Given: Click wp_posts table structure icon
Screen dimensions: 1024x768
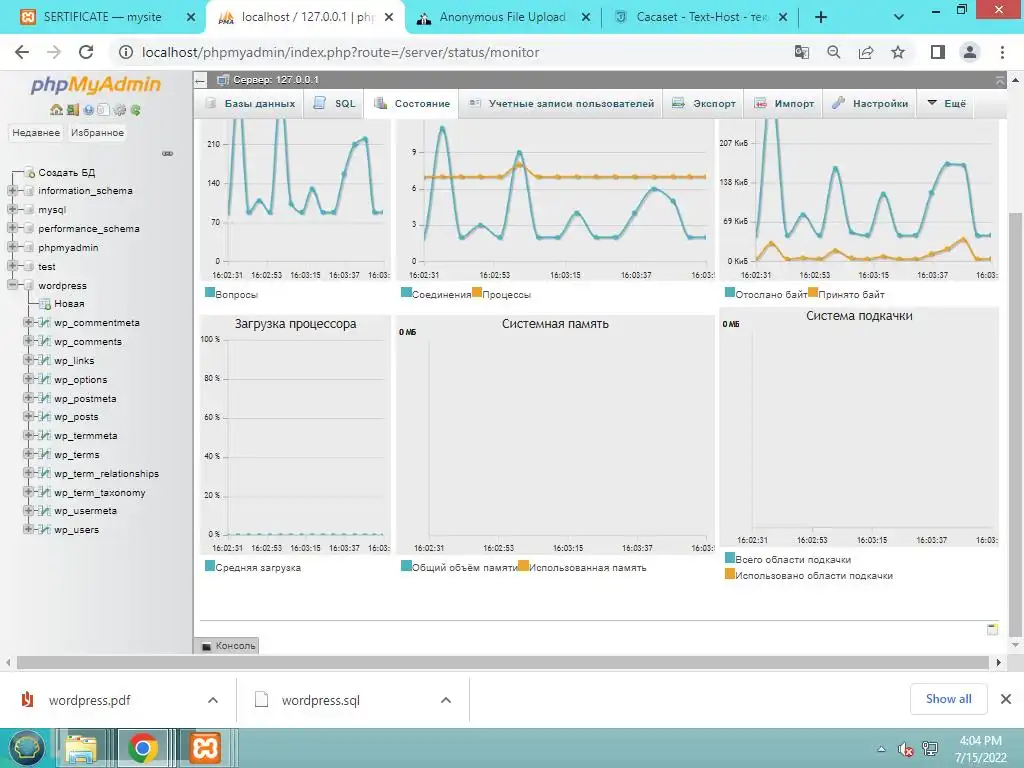Looking at the screenshot, I should coord(44,417).
